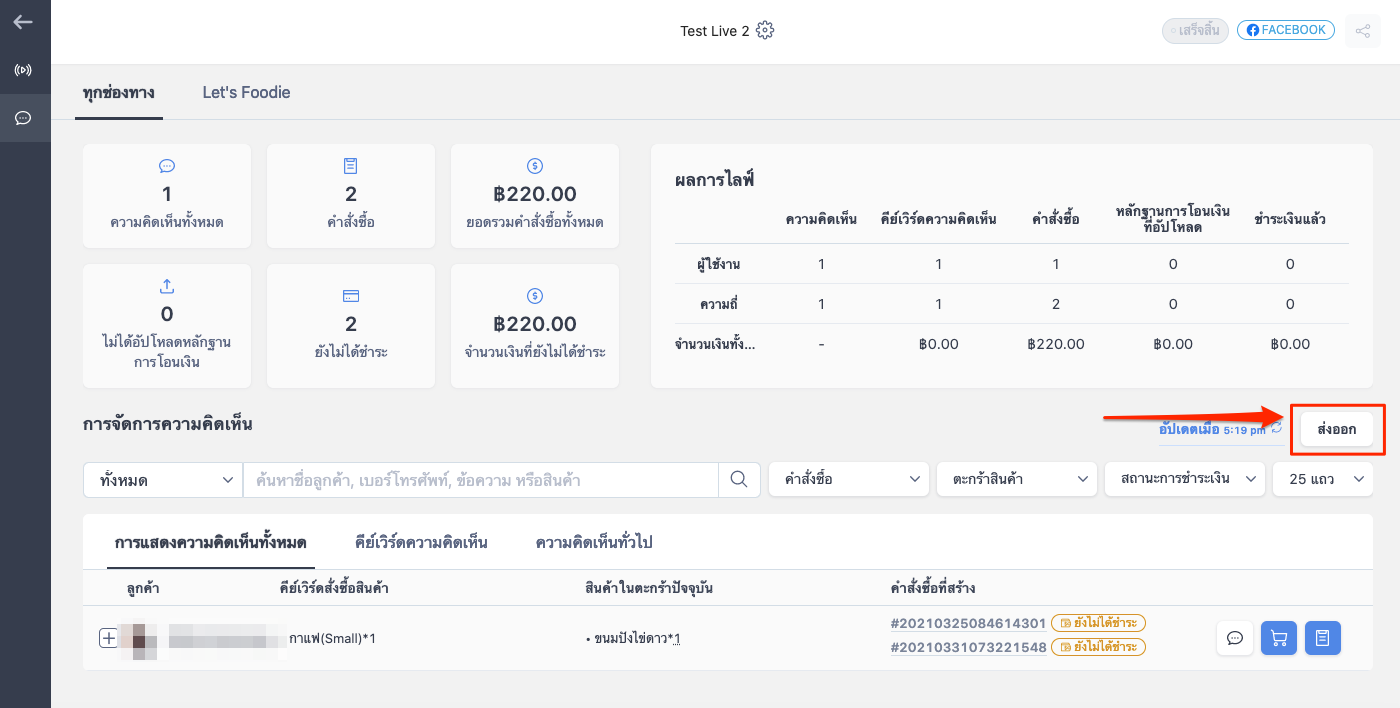Click the ผู้ใช้งาน row label
This screenshot has width=1400, height=708.
pyautogui.click(x=718, y=264)
